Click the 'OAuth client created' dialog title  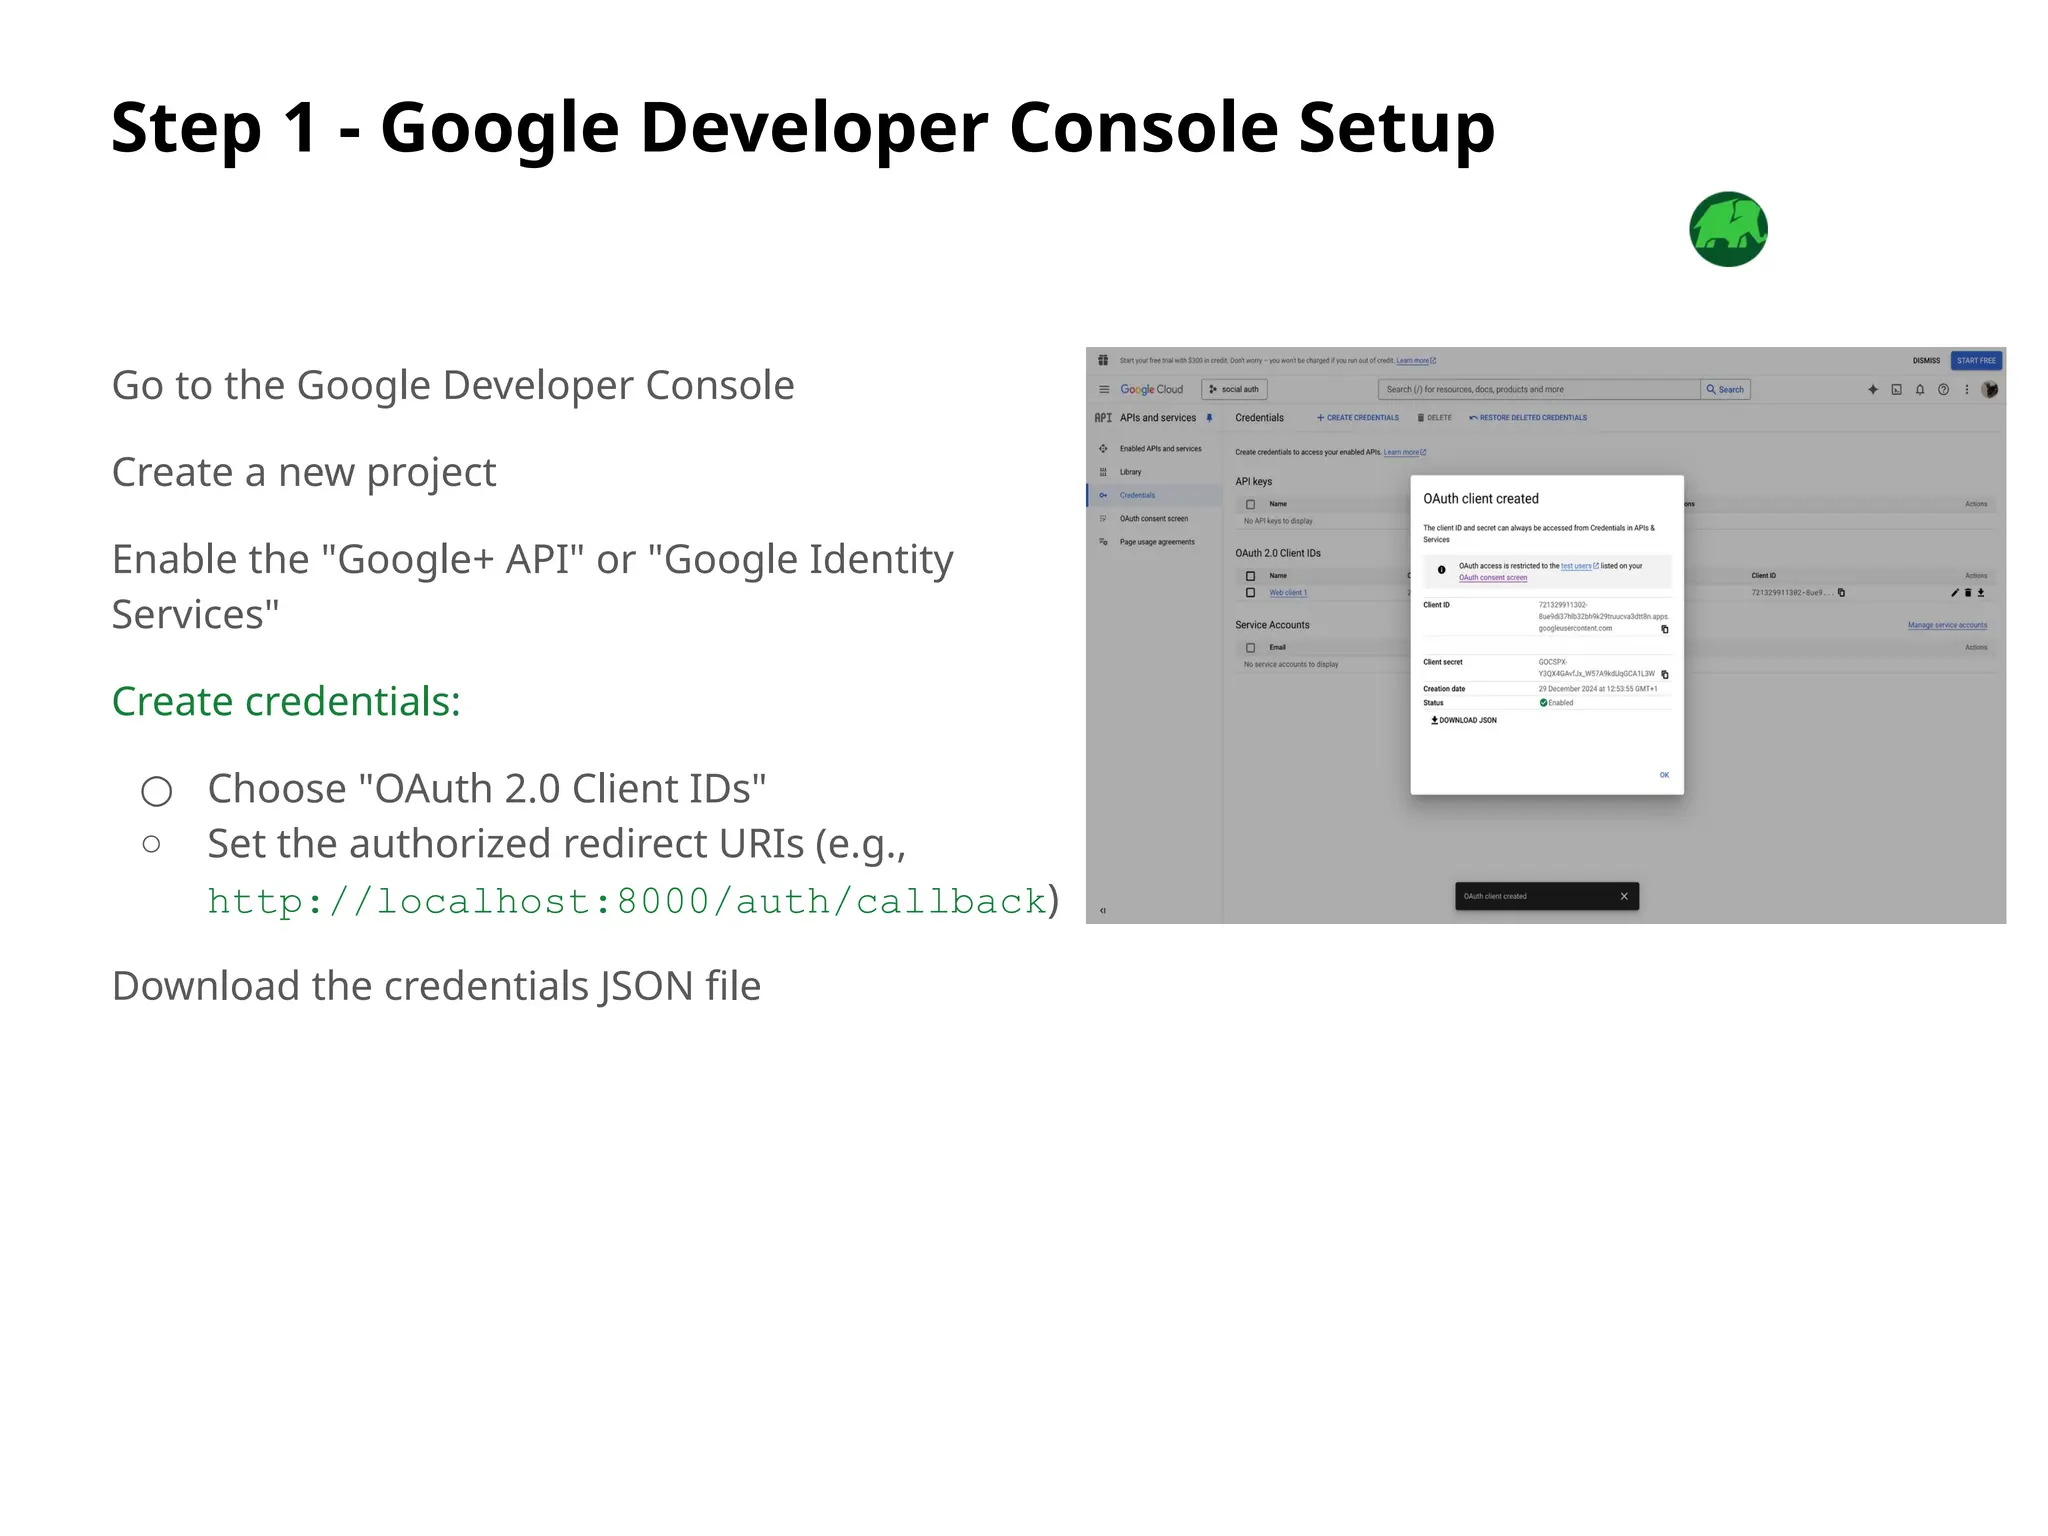(x=1481, y=498)
